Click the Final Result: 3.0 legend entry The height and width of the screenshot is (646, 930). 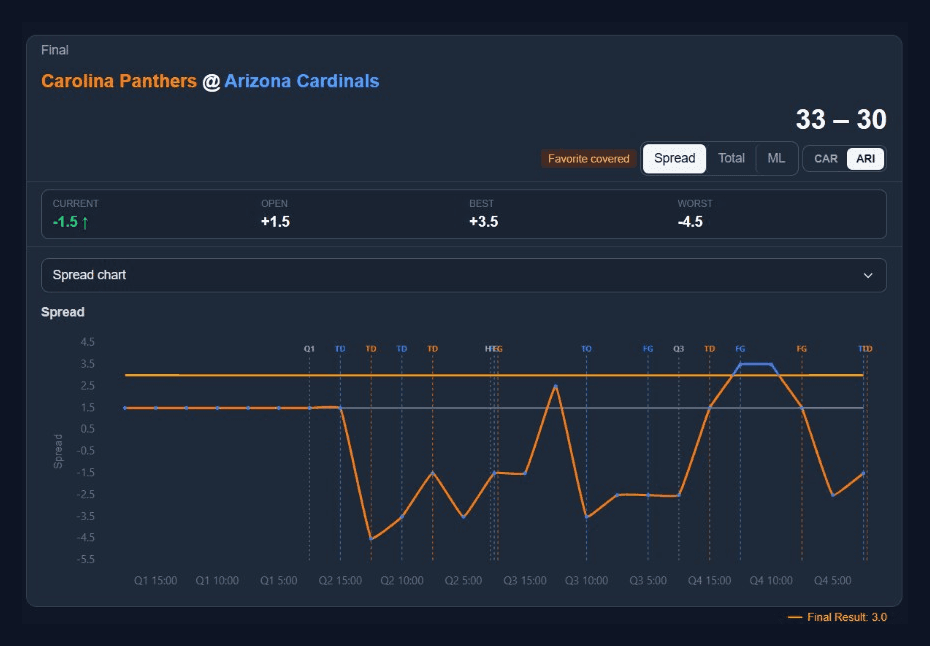tap(837, 618)
